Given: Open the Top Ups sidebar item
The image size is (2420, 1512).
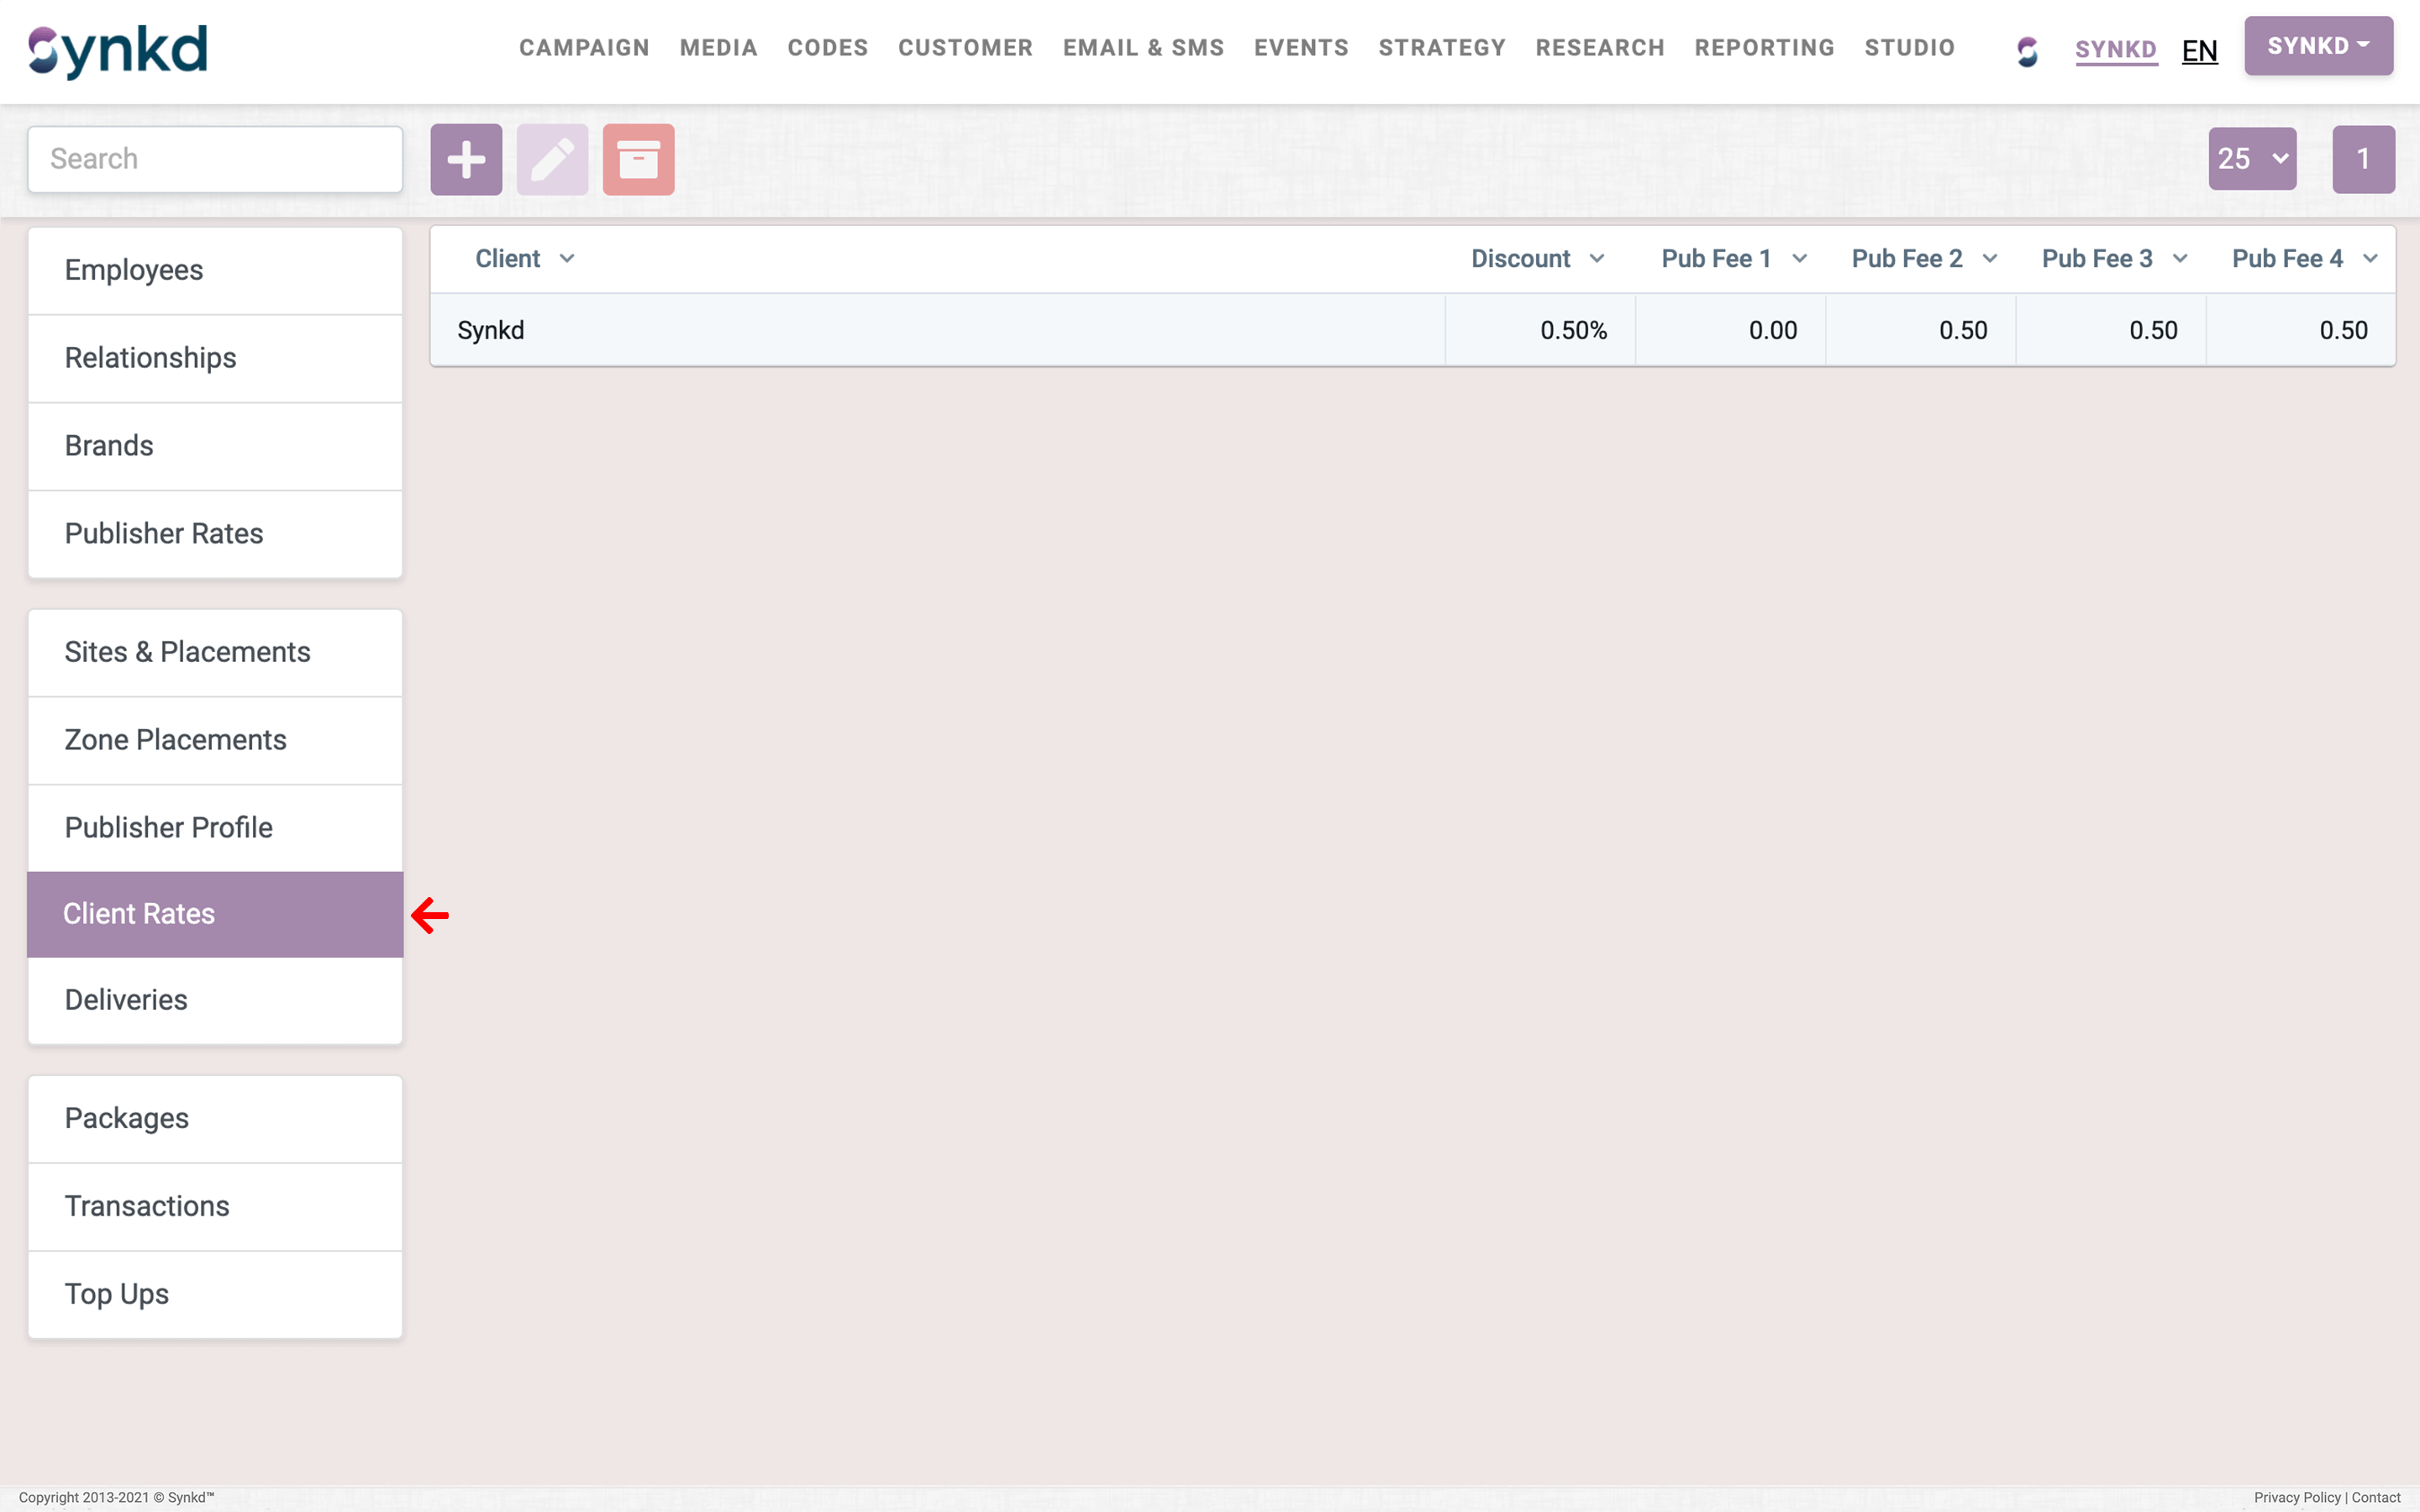Looking at the screenshot, I should (116, 1293).
